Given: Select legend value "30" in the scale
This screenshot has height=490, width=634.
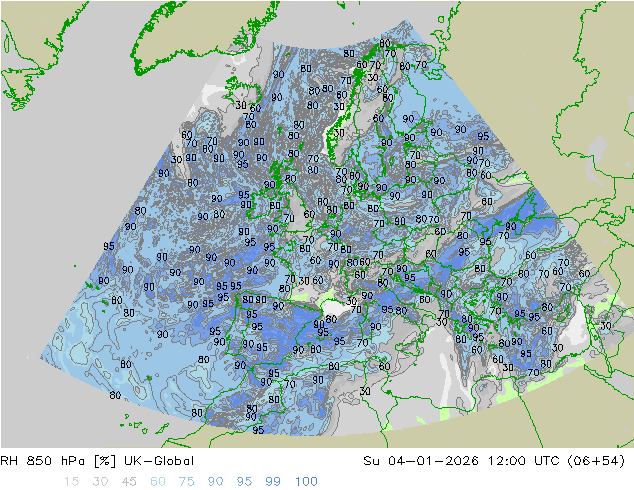Looking at the screenshot, I should 100,482.
